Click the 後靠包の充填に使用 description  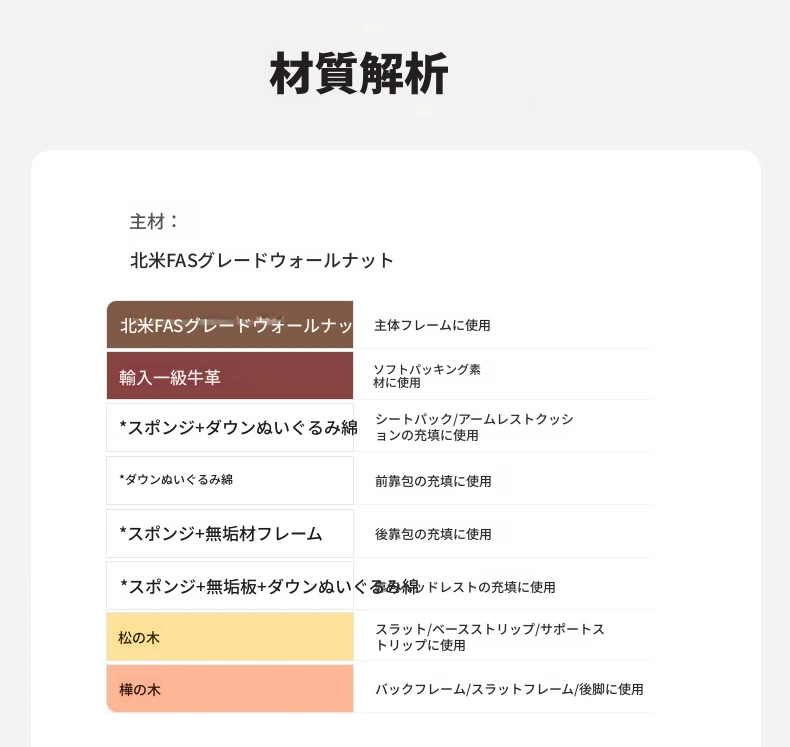coord(433,534)
